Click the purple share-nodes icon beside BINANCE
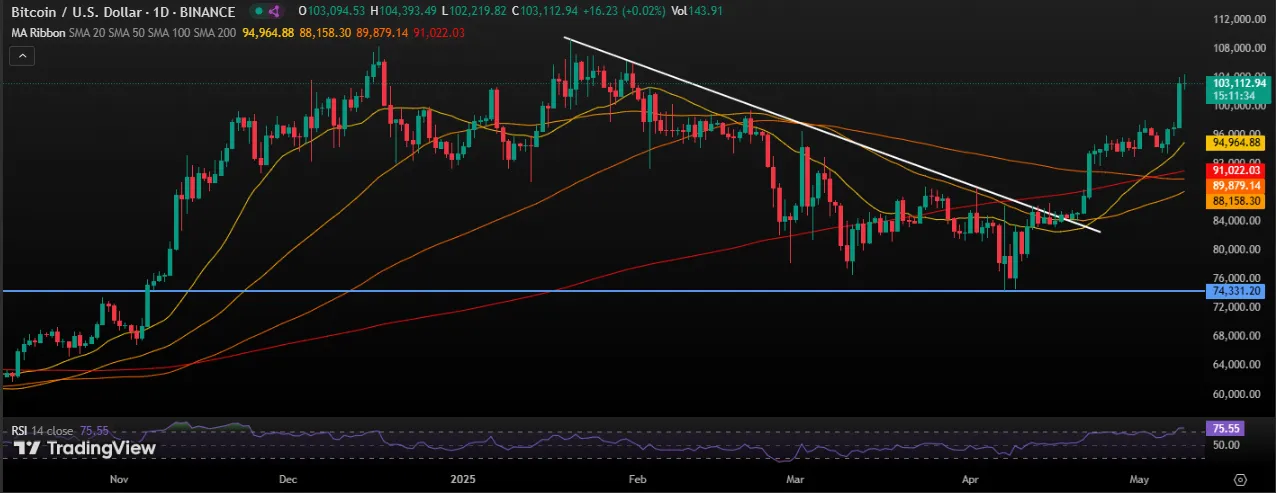Image resolution: width=1276 pixels, height=493 pixels. point(275,12)
